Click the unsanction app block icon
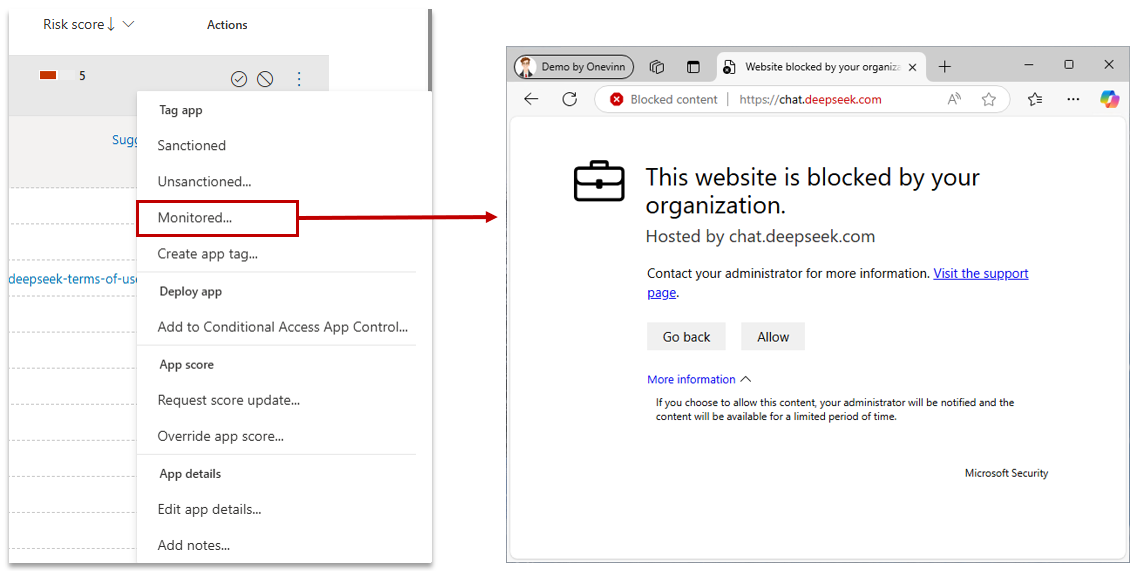The image size is (1136, 571). tap(265, 79)
